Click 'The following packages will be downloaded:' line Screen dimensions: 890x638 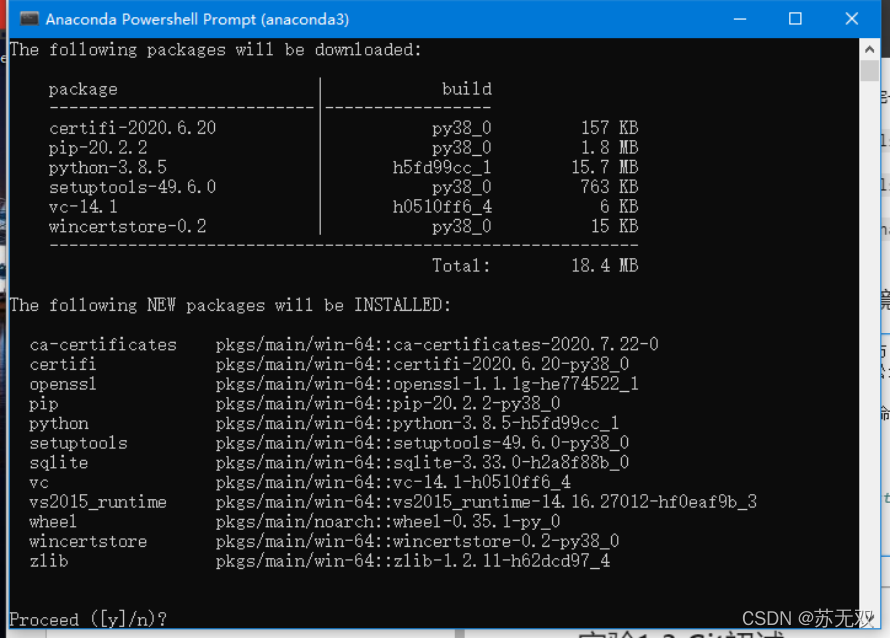216,50
